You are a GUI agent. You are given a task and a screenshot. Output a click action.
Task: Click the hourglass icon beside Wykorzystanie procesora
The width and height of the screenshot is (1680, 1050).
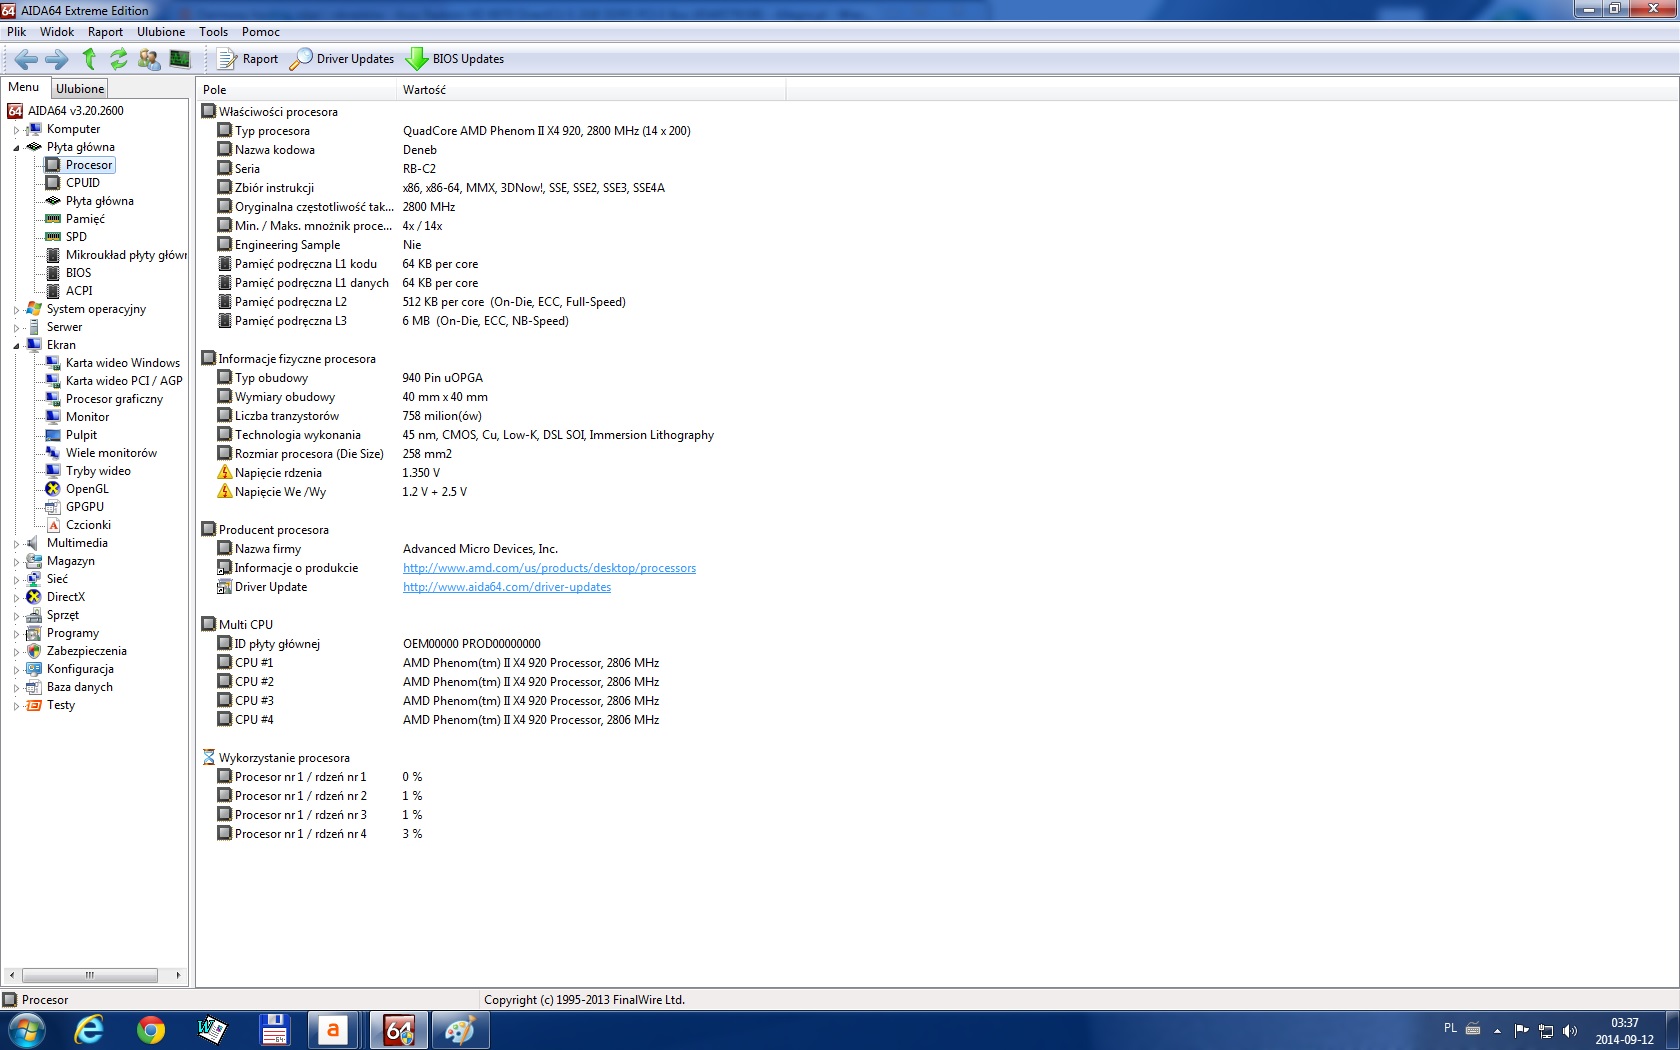tap(209, 758)
